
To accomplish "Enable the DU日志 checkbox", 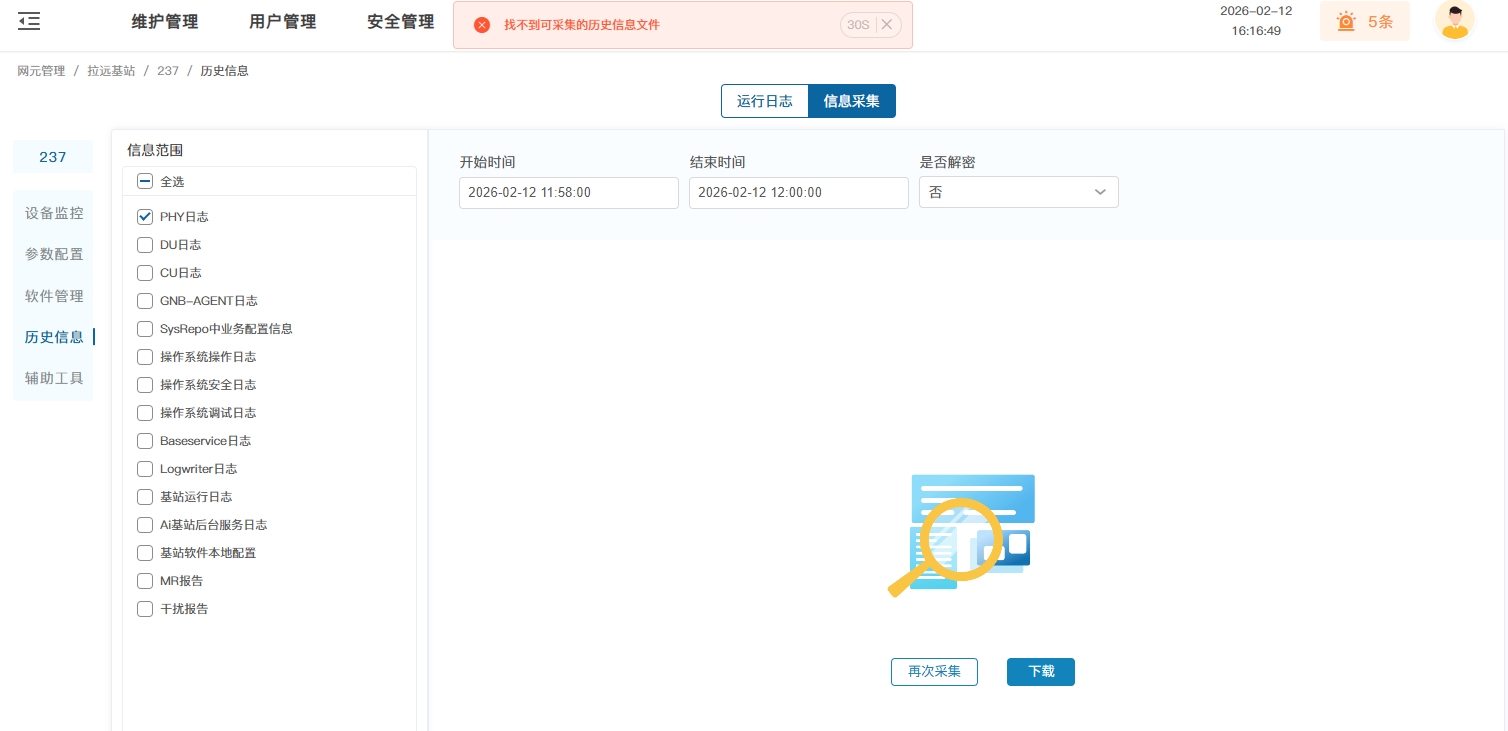I will coord(145,245).
